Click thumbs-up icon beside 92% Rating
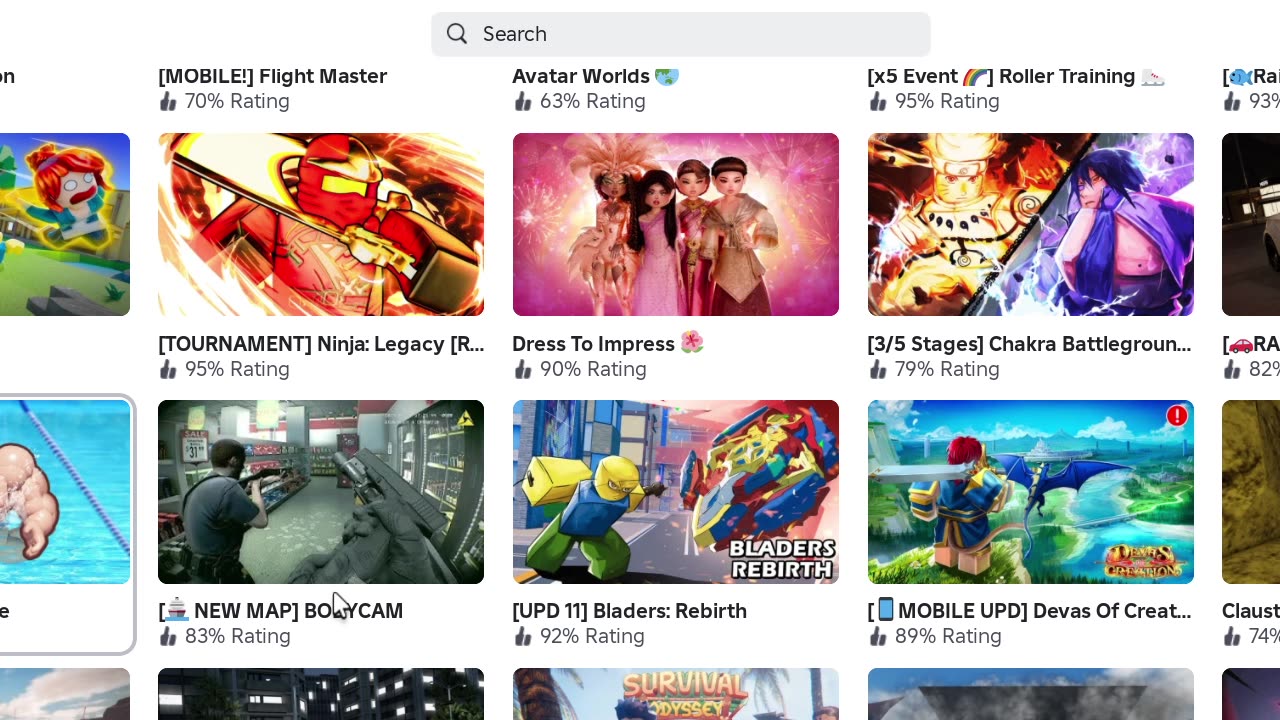This screenshot has width=1280, height=720. tap(522, 636)
